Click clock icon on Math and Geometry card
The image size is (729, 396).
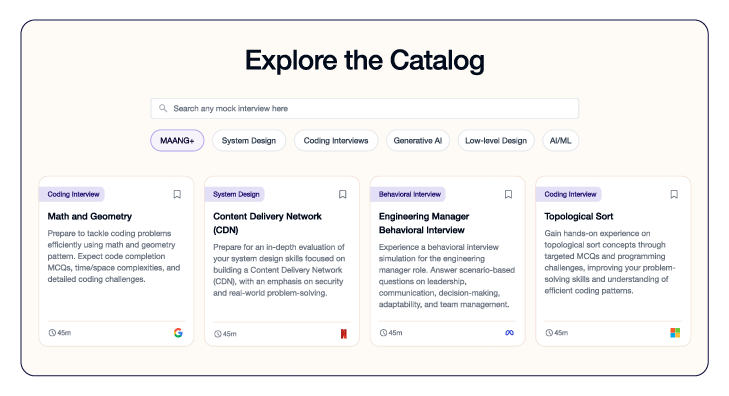(x=52, y=333)
